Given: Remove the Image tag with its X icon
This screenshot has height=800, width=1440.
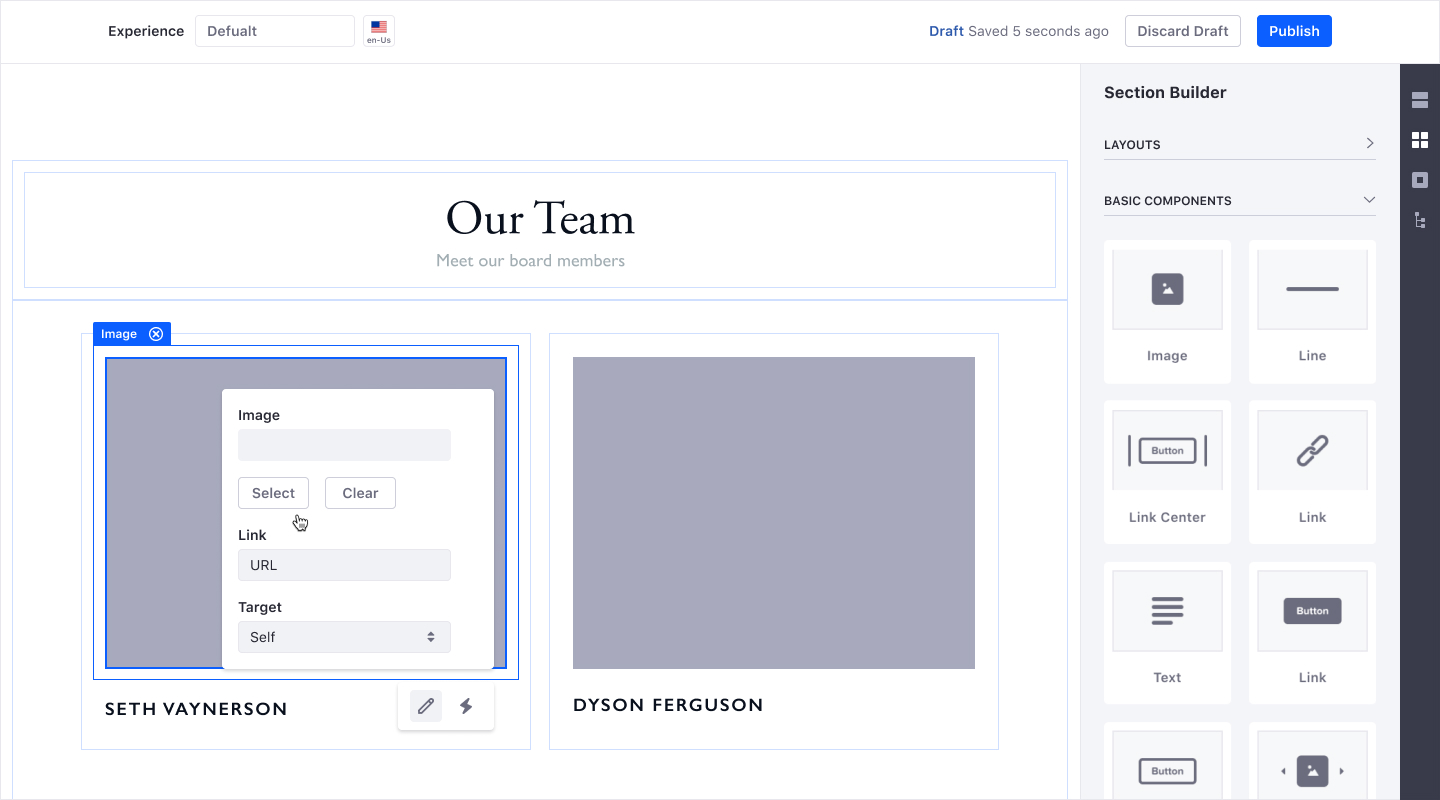Looking at the screenshot, I should pos(156,334).
